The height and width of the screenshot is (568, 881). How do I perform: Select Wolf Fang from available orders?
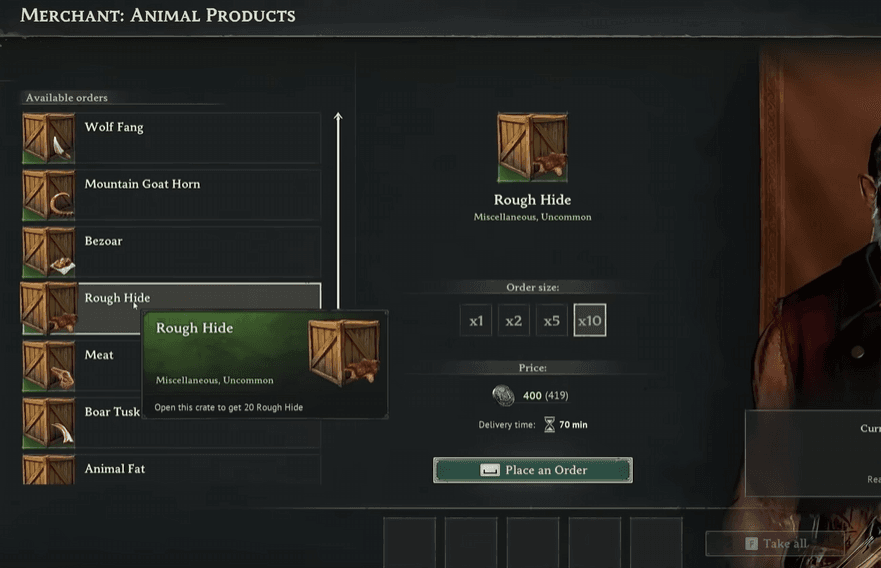click(x=200, y=138)
